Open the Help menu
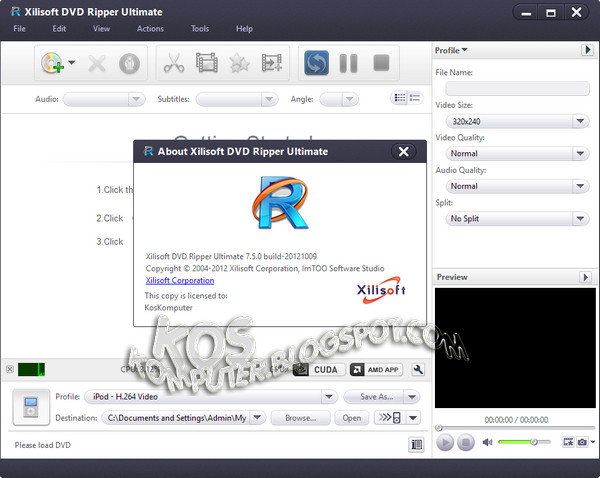Viewport: 600px width, 478px height. pos(244,29)
